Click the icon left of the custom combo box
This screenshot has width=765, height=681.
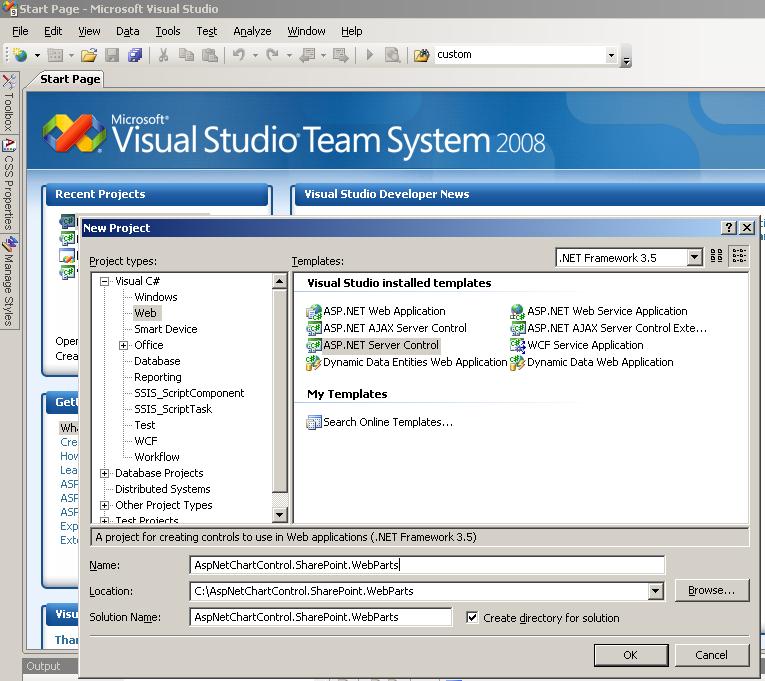pyautogui.click(x=422, y=55)
